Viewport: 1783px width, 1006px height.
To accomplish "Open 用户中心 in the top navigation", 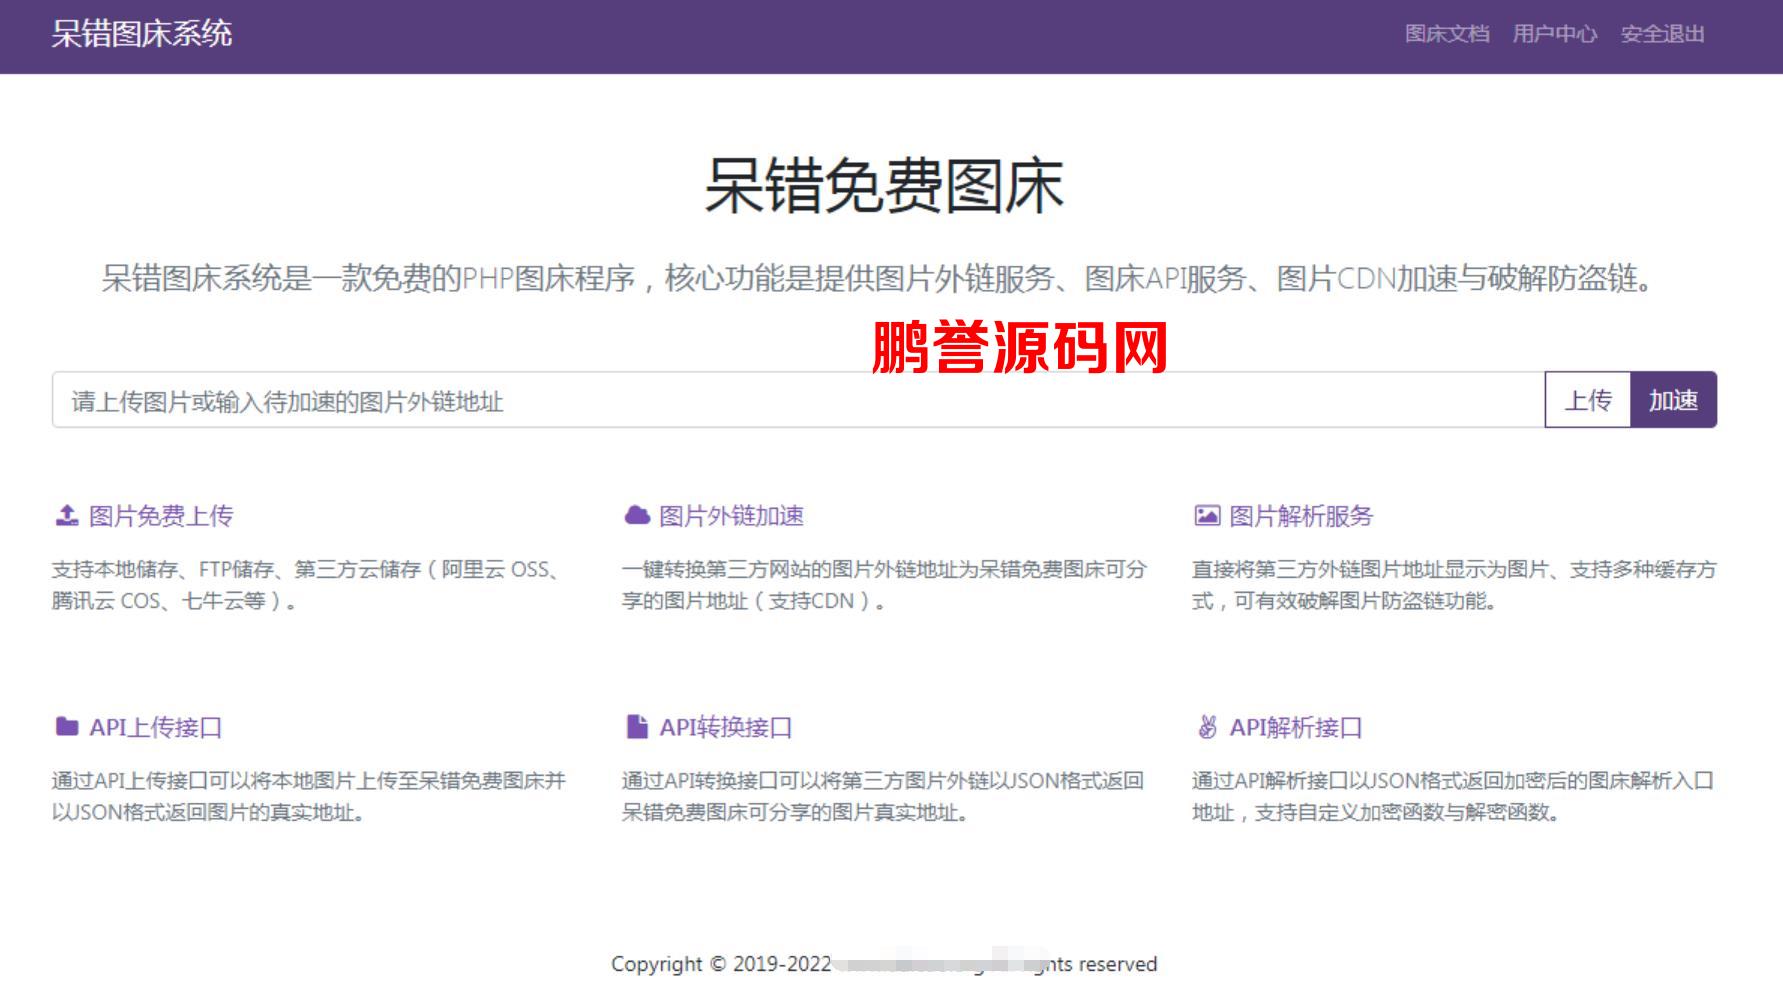I will [1554, 34].
